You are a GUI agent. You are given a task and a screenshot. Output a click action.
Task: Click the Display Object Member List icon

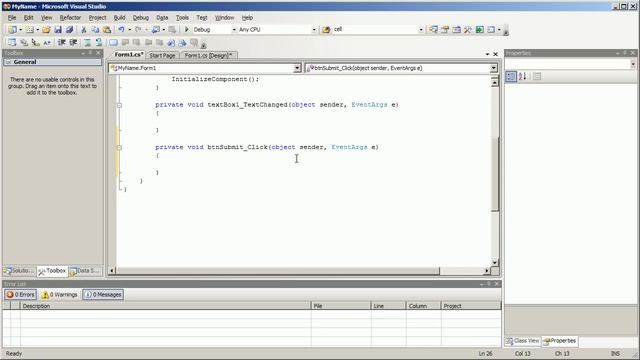click(12, 42)
